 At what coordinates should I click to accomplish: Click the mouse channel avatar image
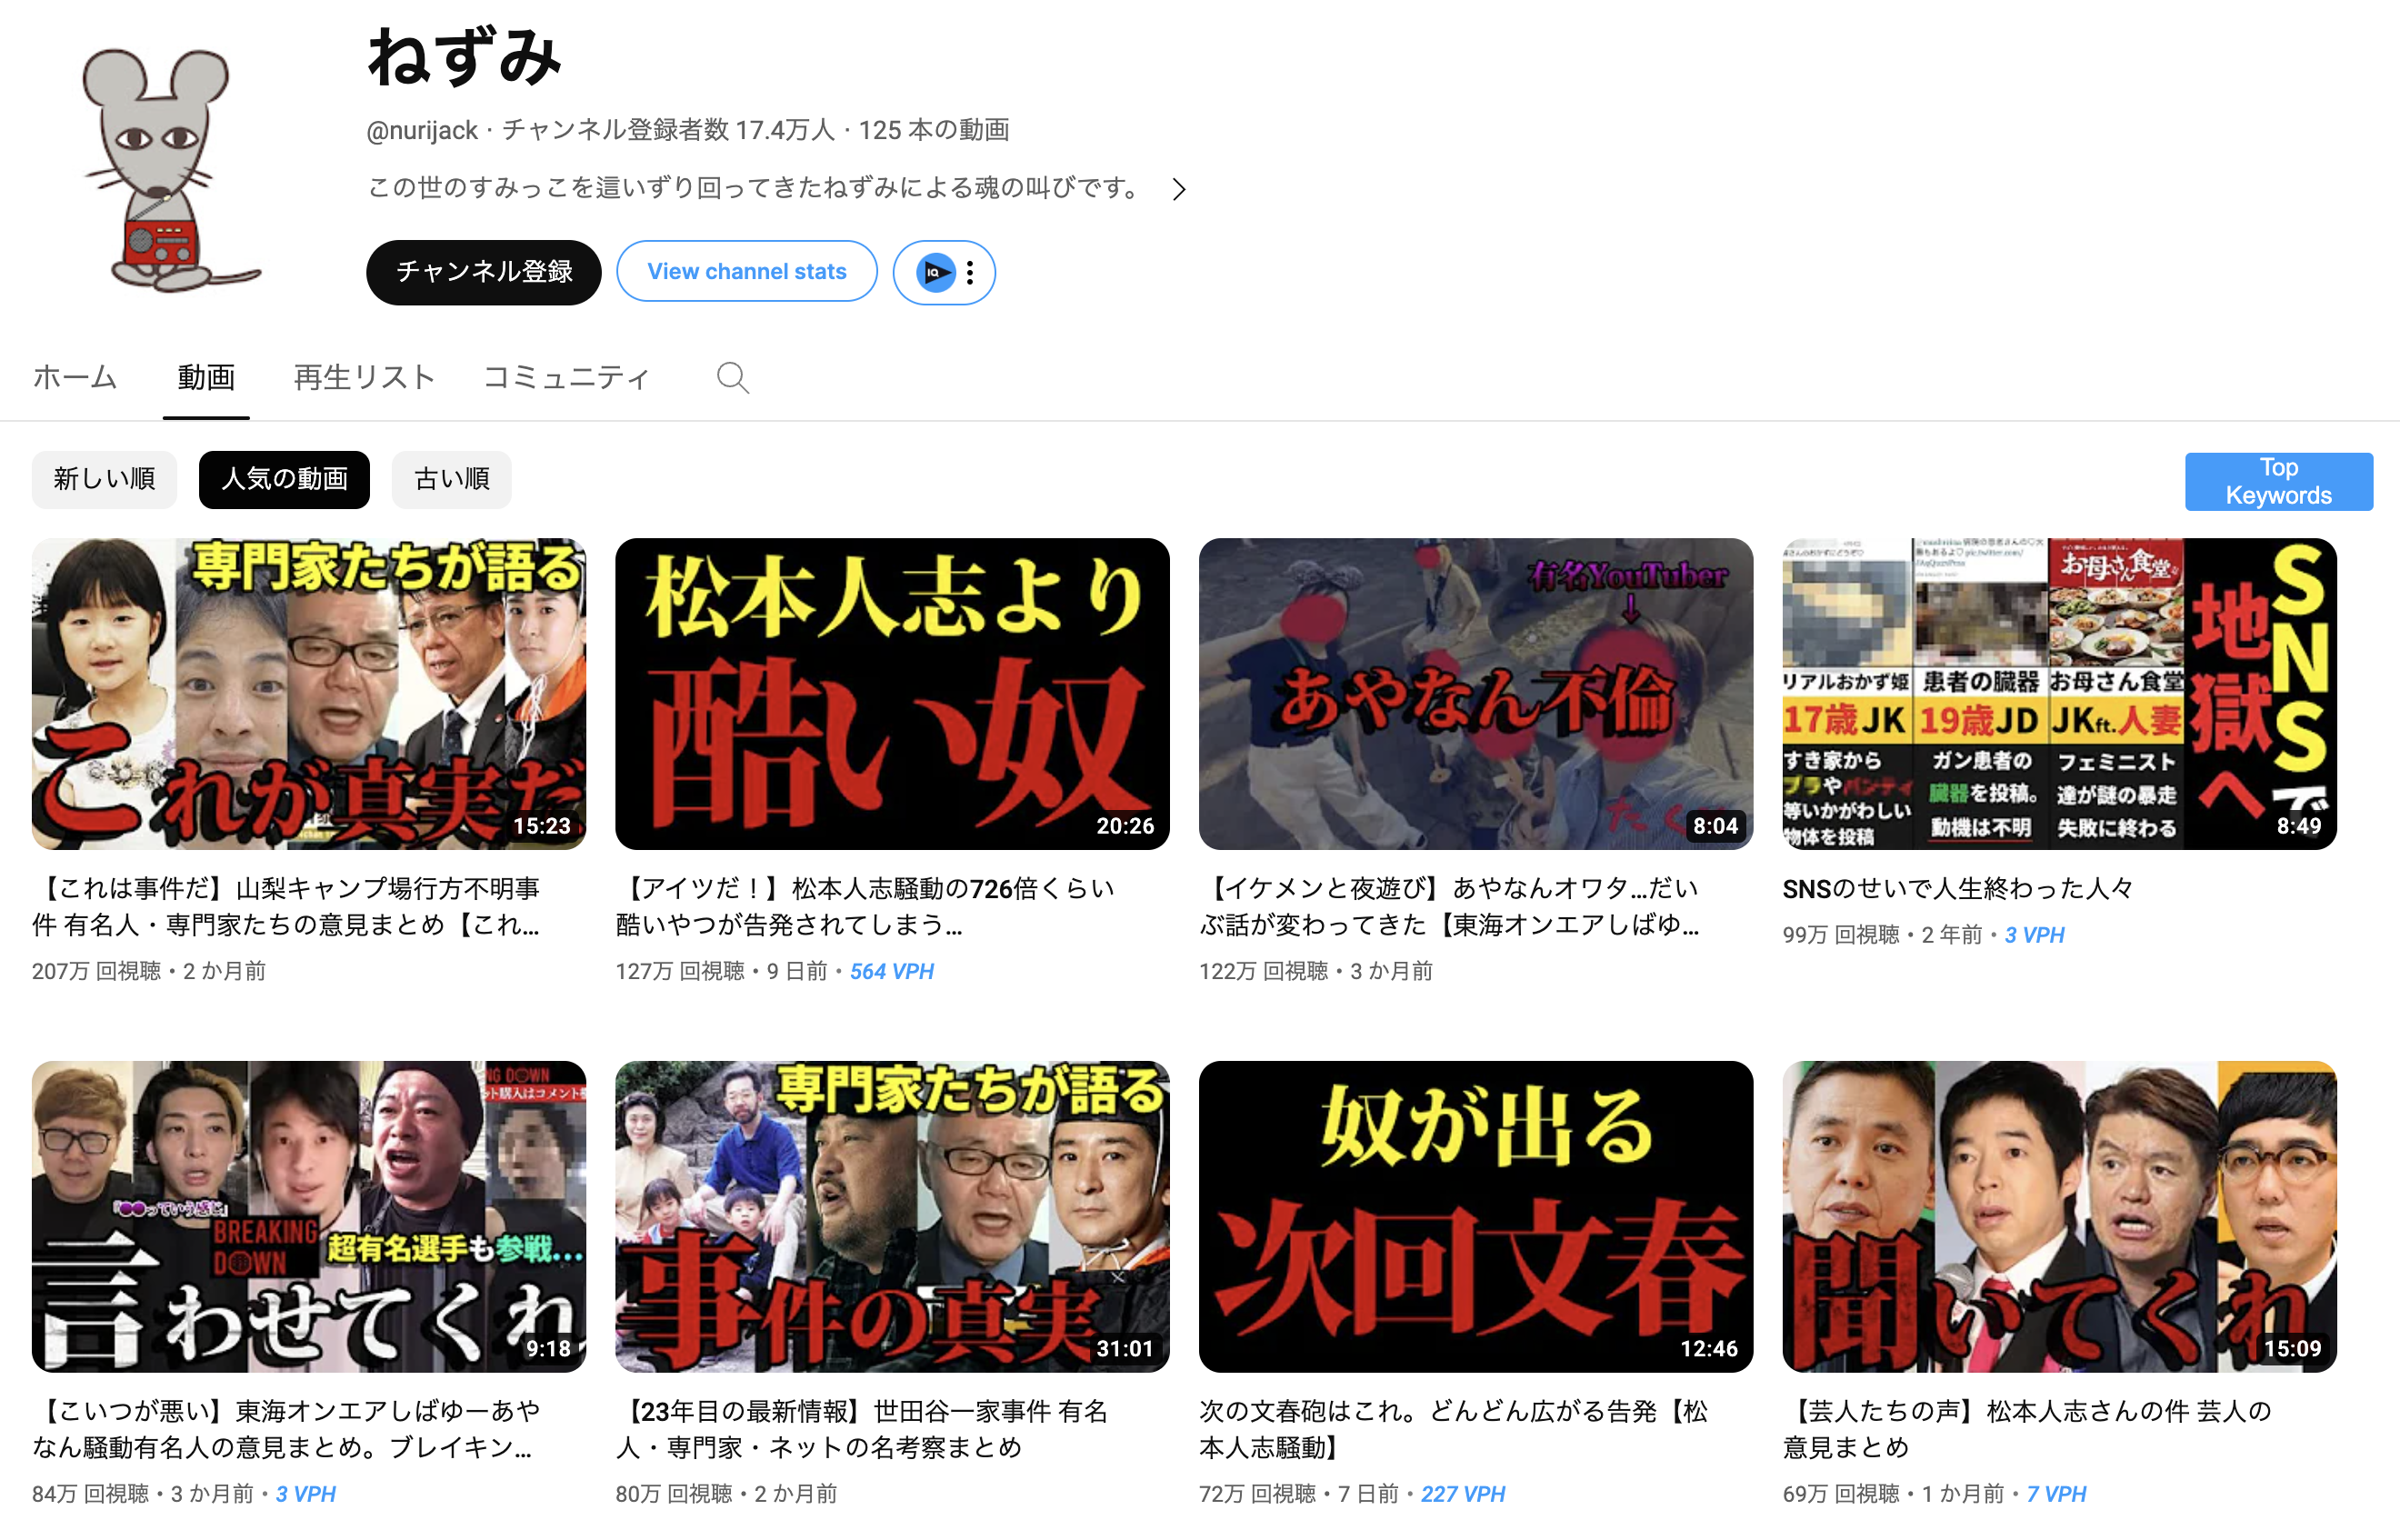point(170,170)
